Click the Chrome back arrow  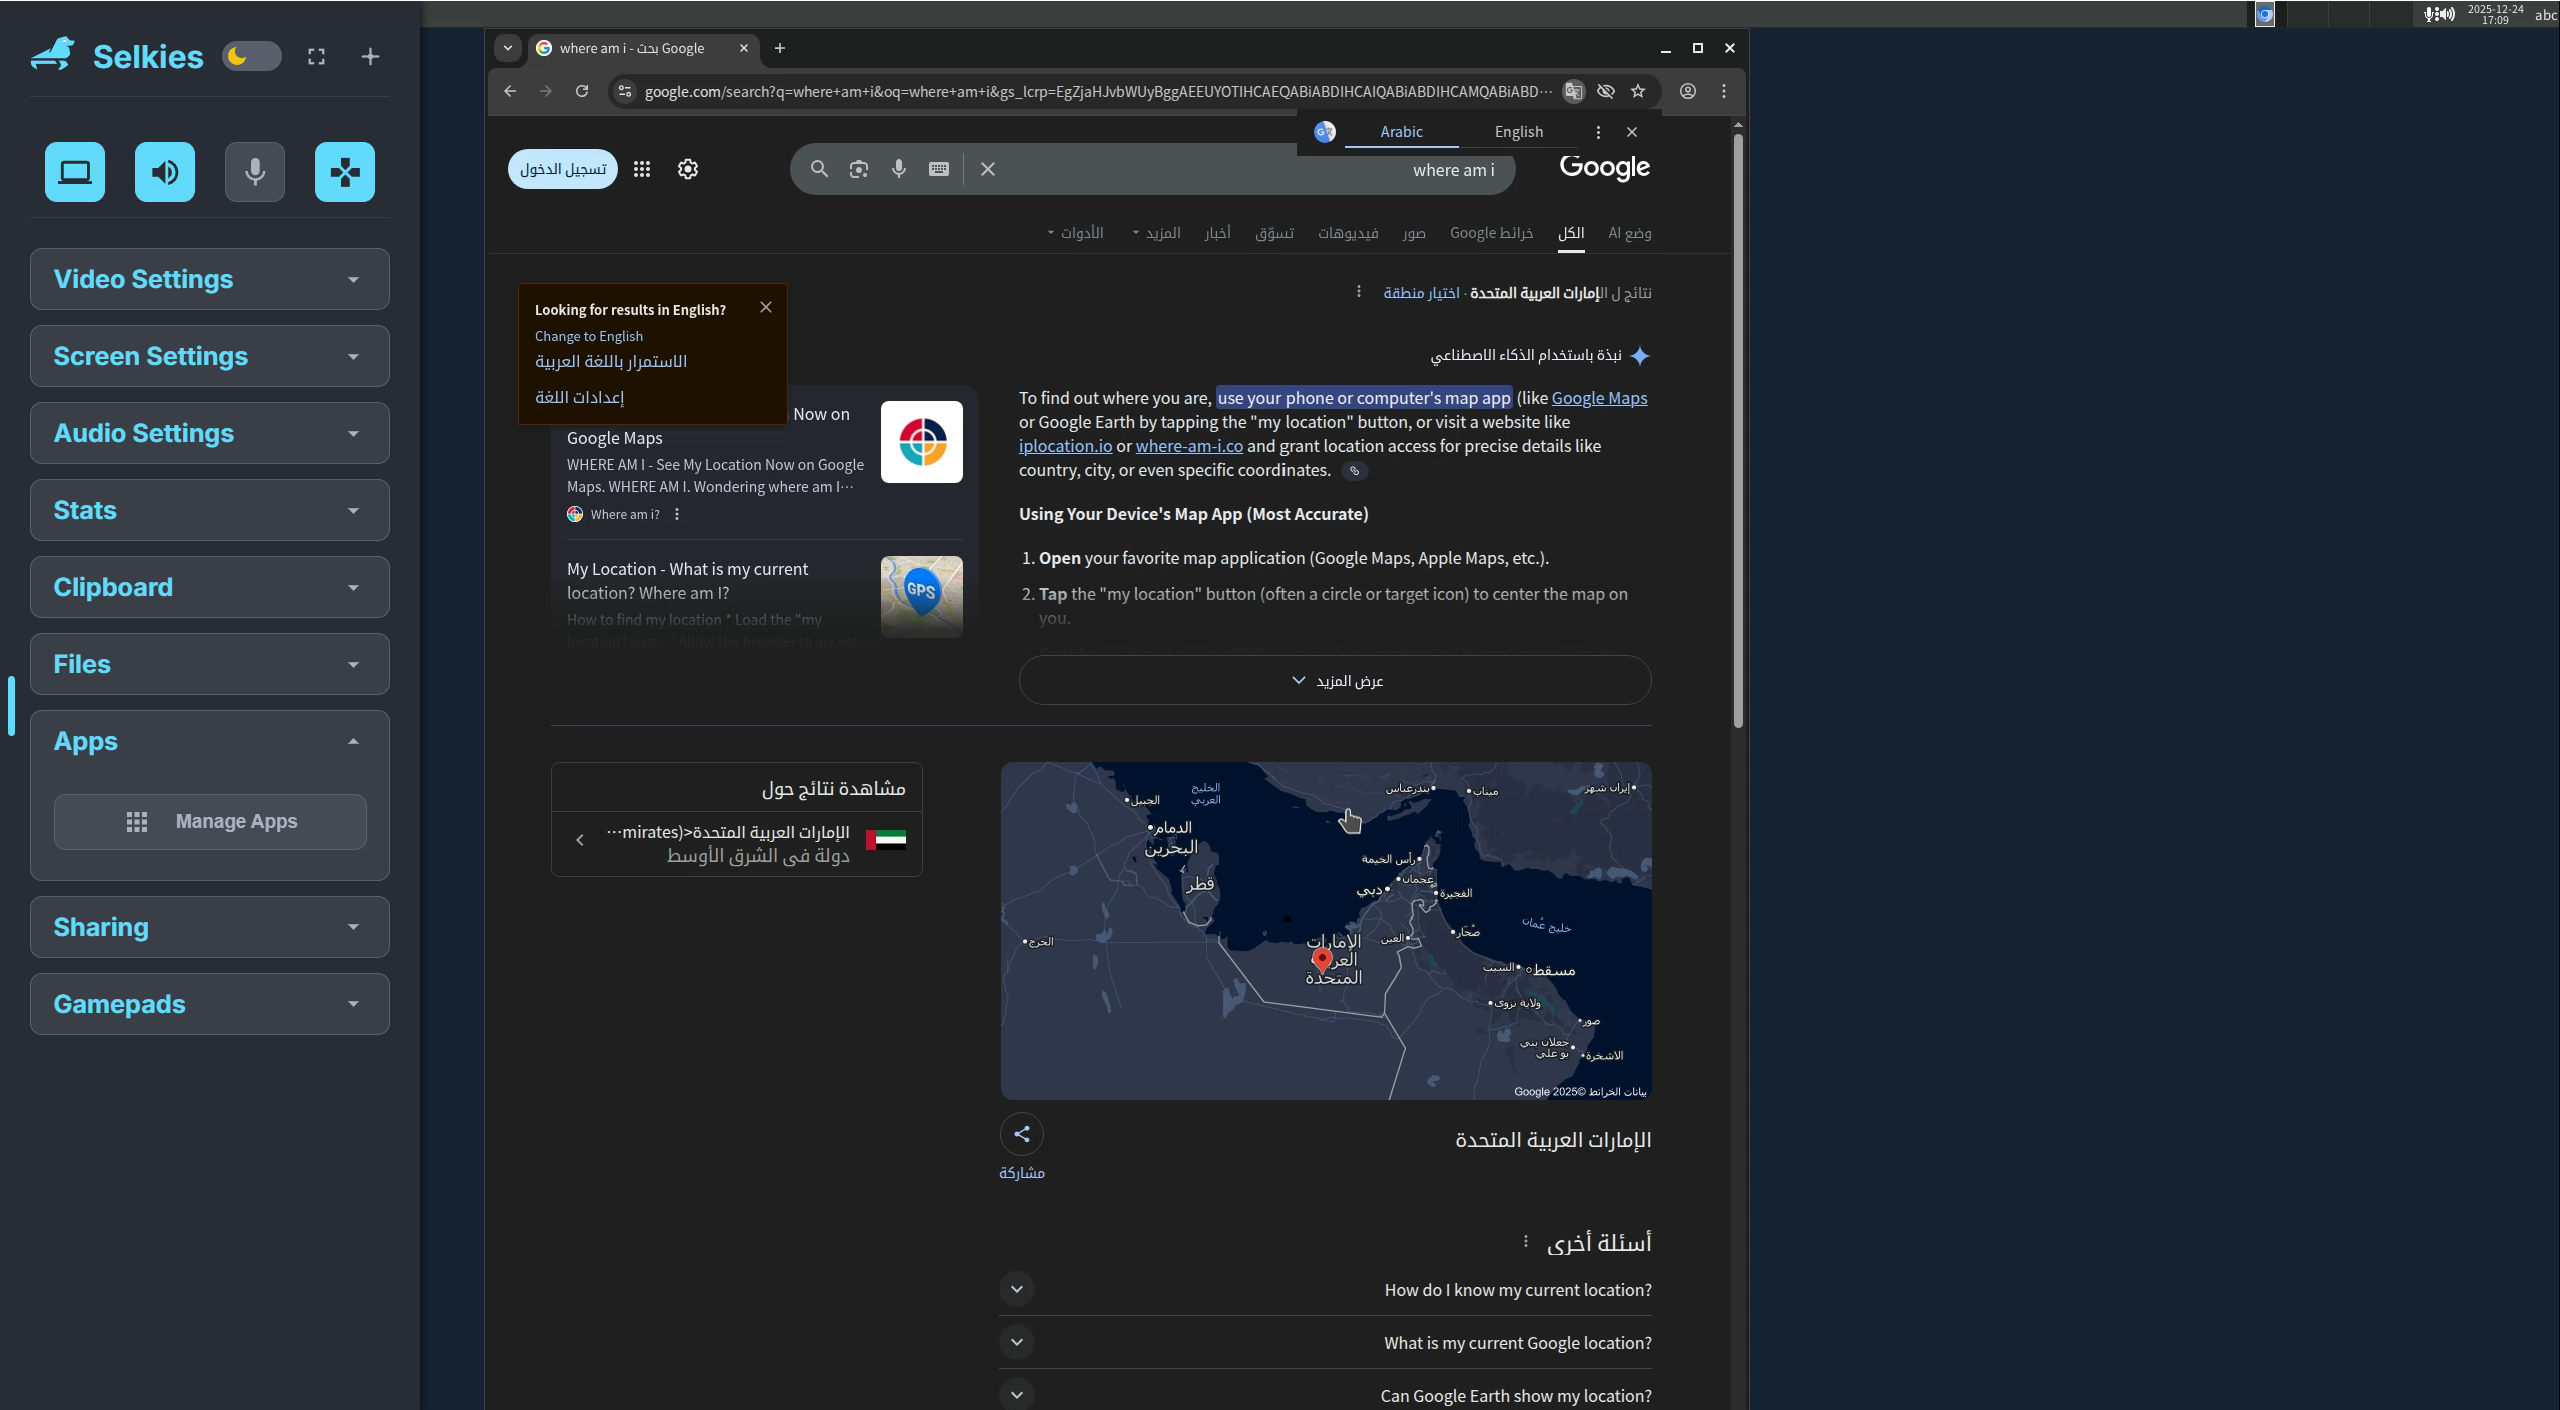pyautogui.click(x=510, y=91)
